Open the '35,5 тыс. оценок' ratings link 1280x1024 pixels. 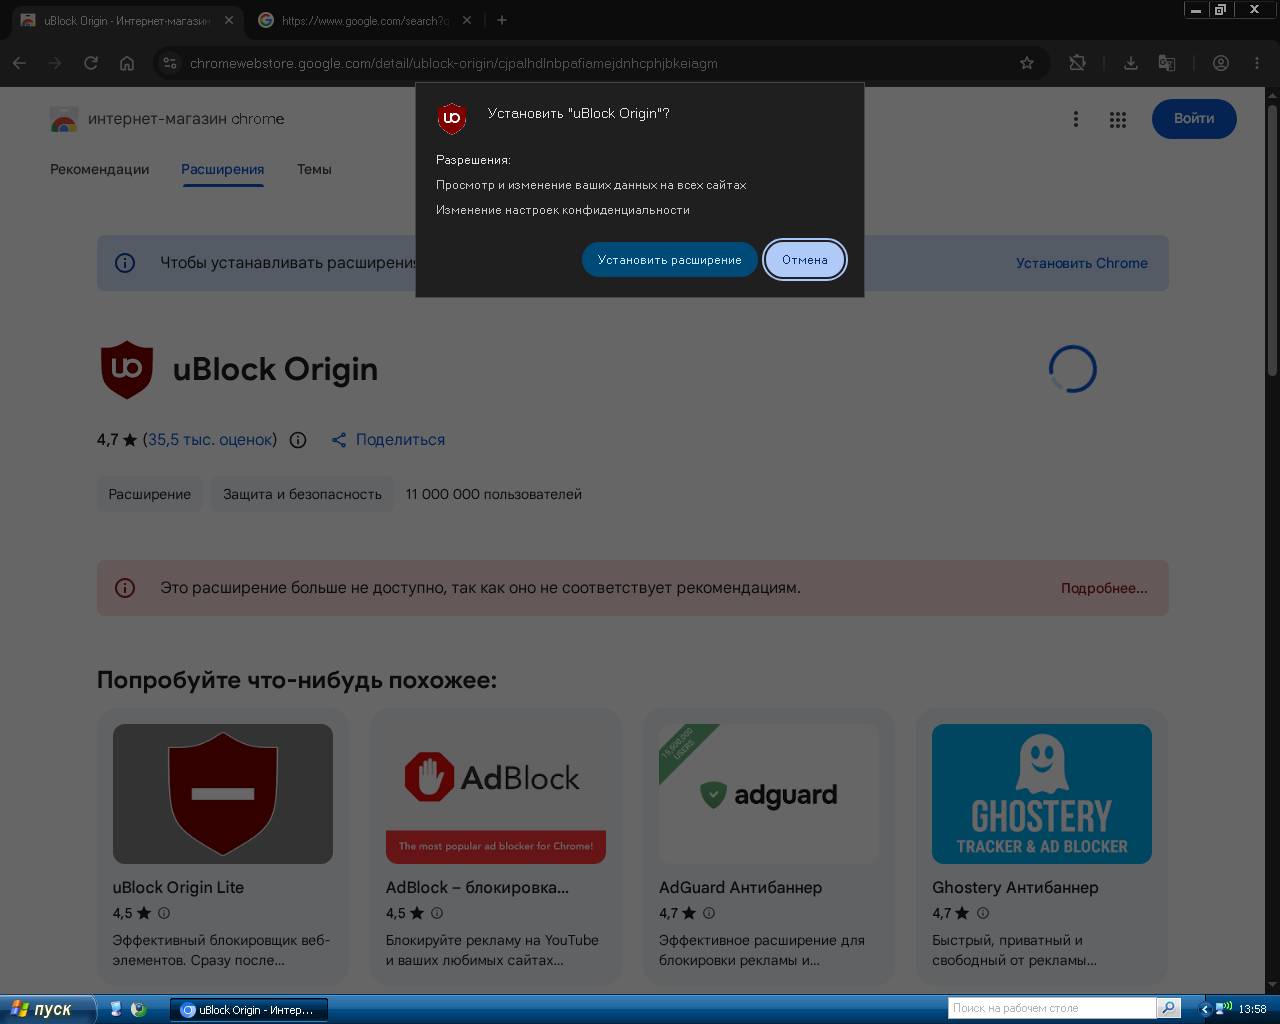pyautogui.click(x=210, y=440)
